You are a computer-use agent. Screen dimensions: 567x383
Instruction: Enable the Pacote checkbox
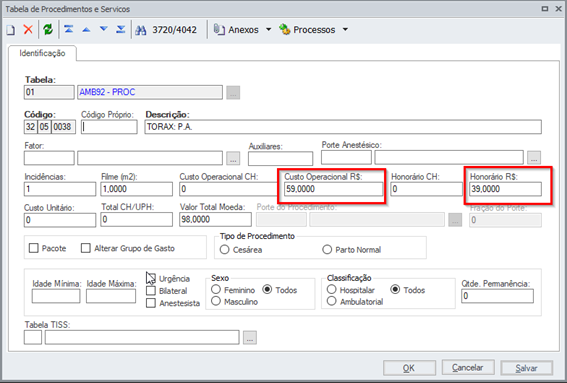pyautogui.click(x=34, y=248)
